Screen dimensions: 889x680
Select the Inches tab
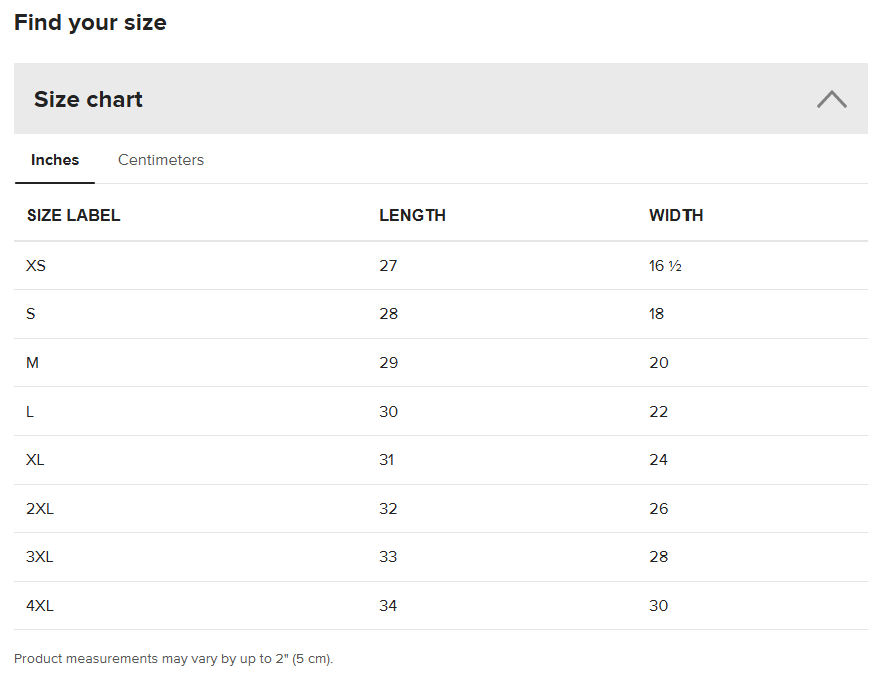click(55, 160)
